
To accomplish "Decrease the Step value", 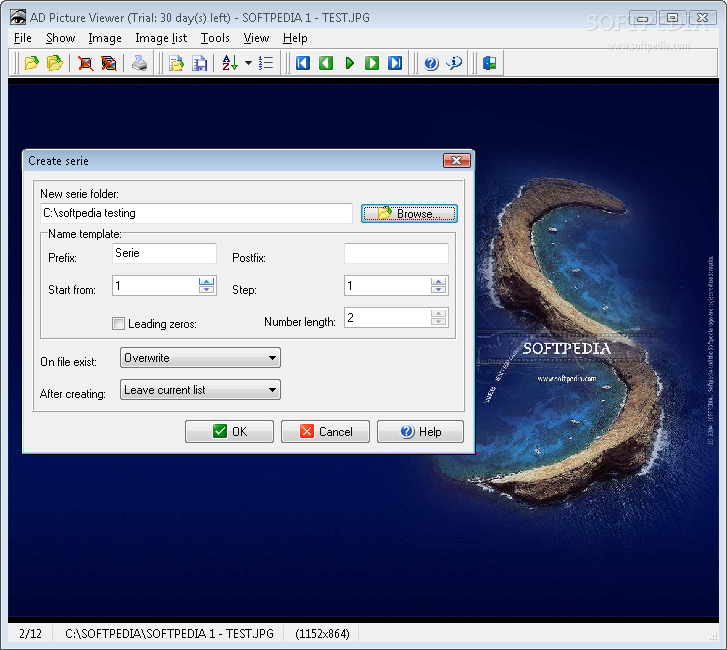I will (x=438, y=289).
